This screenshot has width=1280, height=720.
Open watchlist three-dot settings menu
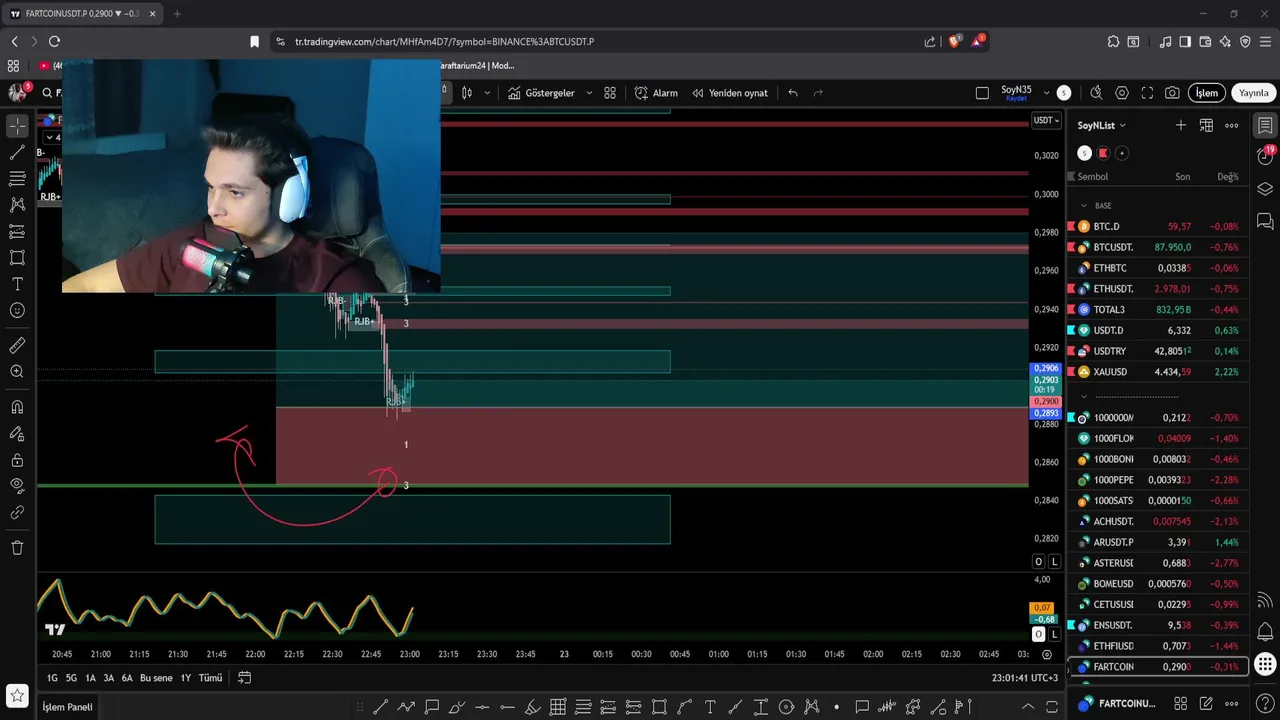tap(1232, 125)
